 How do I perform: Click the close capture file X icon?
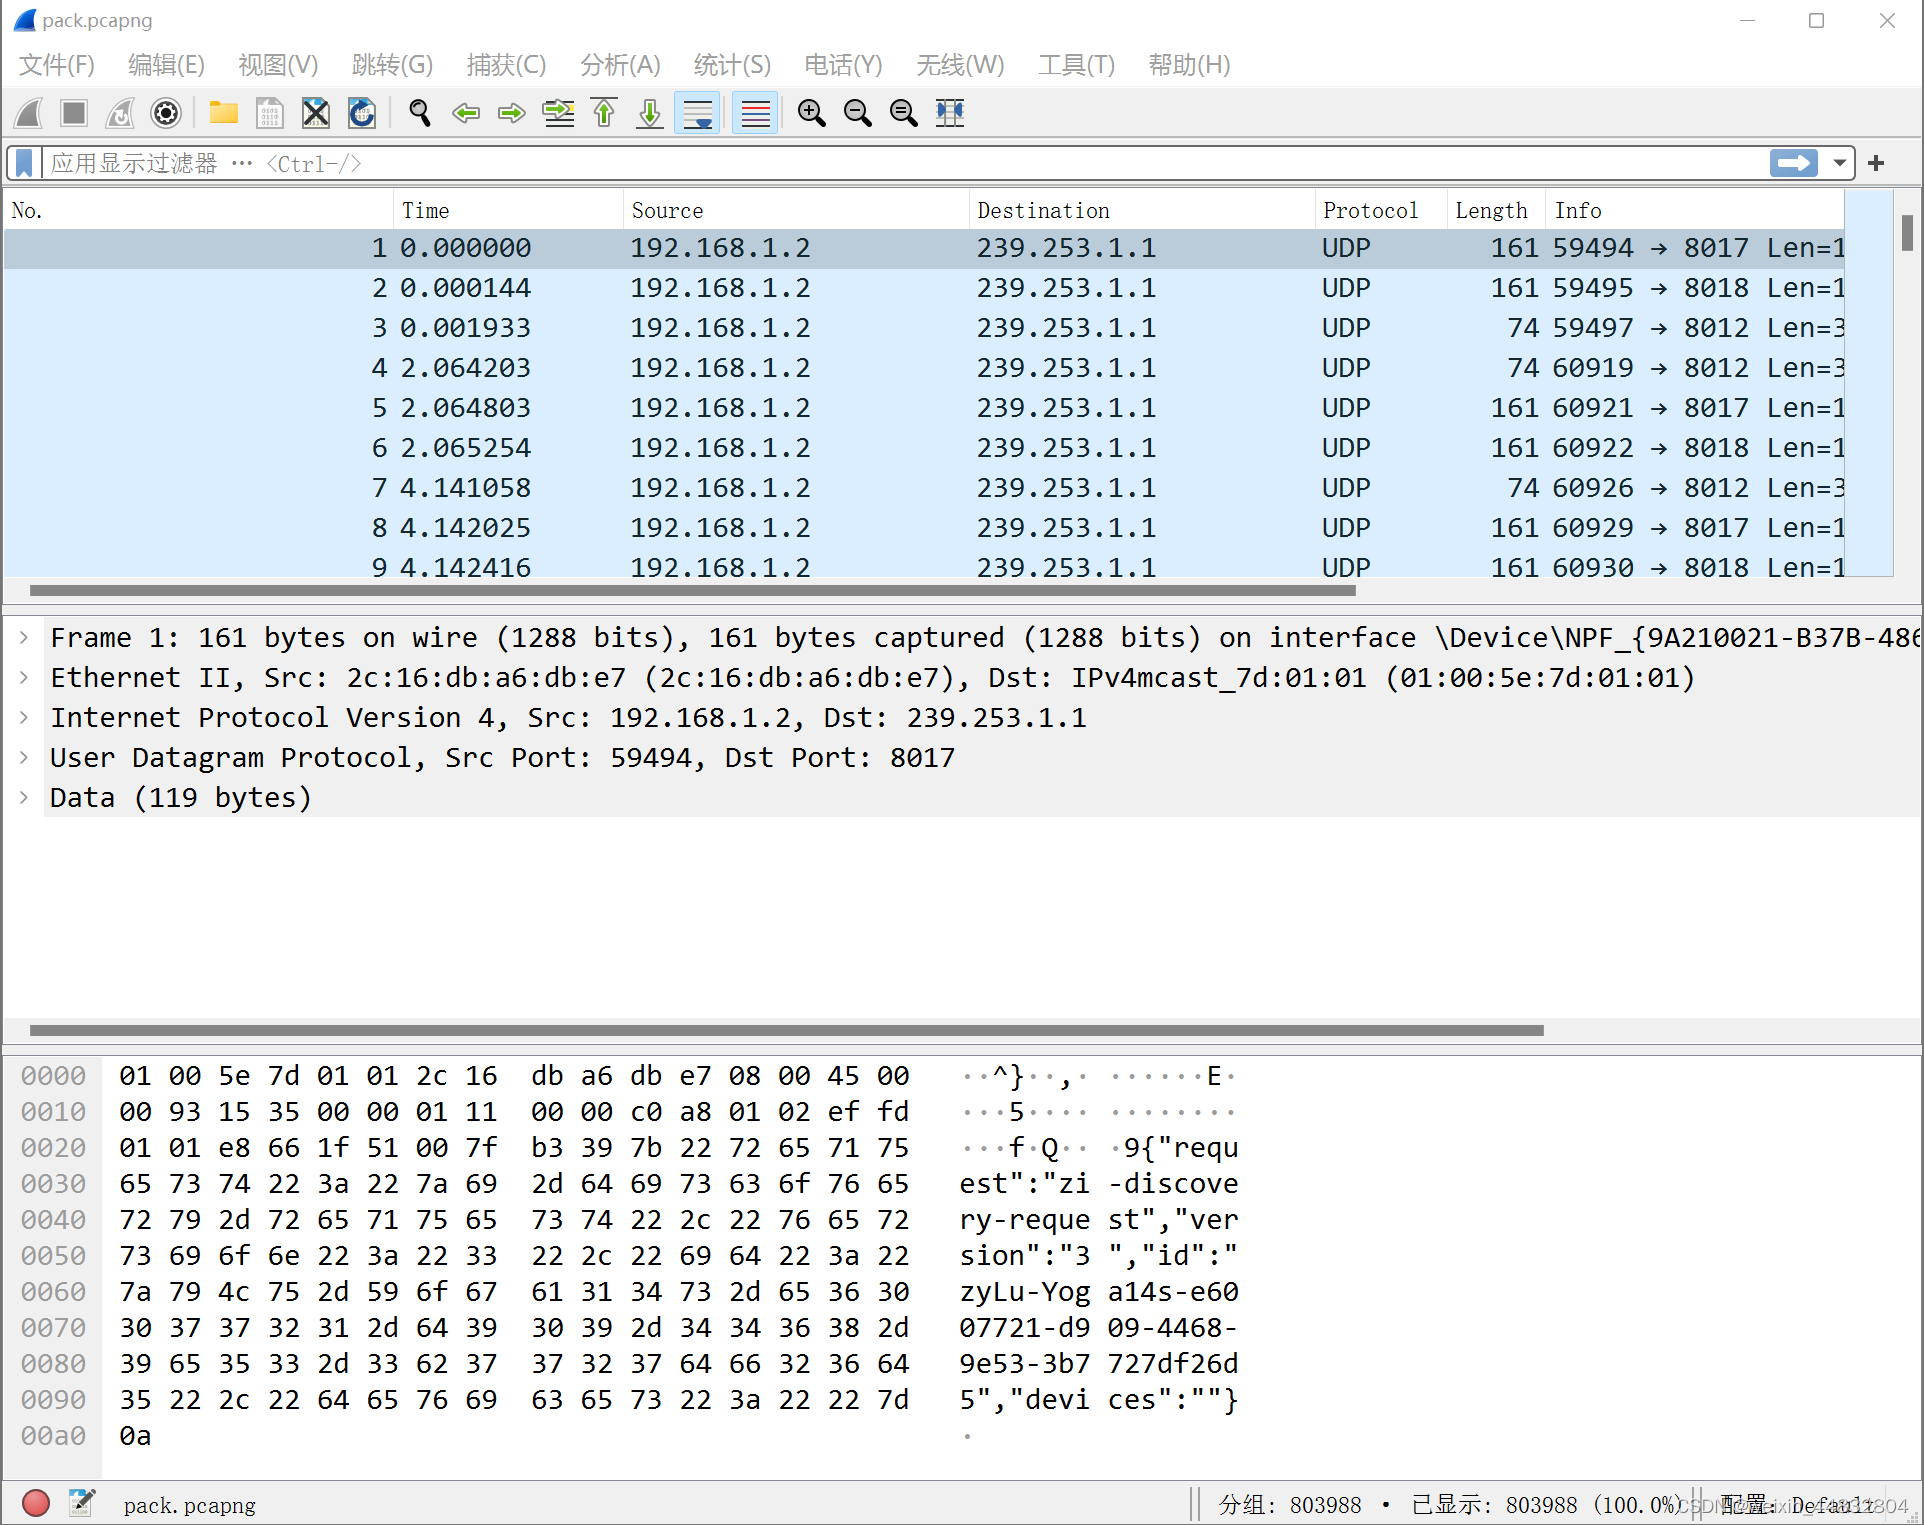tap(316, 113)
